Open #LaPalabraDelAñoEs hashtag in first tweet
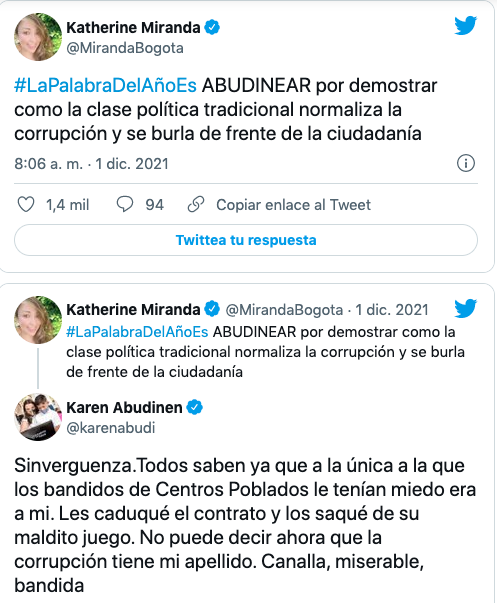 [105, 85]
